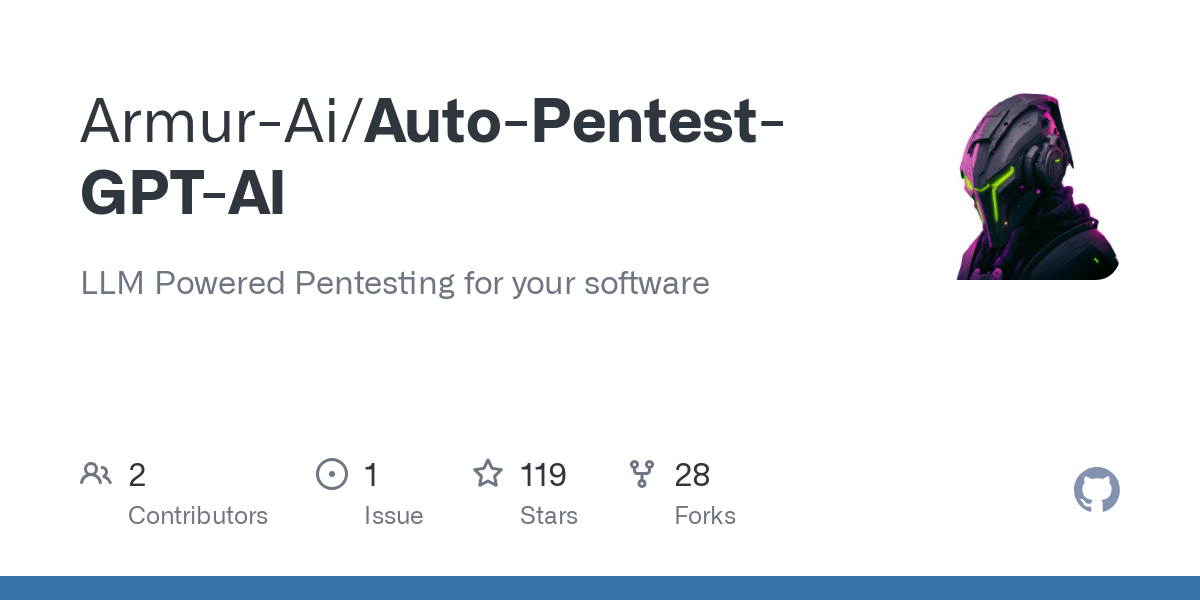Image resolution: width=1200 pixels, height=600 pixels.
Task: Click the contributors people icon
Action: pos(96,473)
